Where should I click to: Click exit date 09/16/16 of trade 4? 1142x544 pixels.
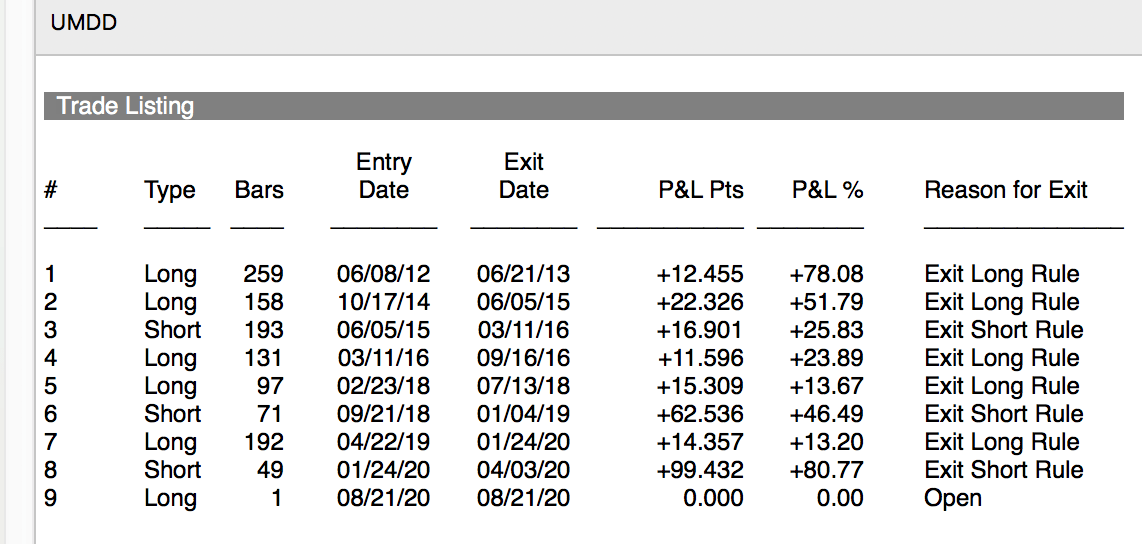(x=524, y=358)
